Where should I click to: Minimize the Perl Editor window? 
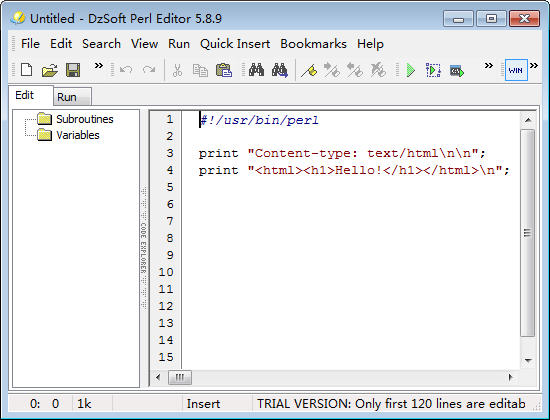click(x=458, y=19)
